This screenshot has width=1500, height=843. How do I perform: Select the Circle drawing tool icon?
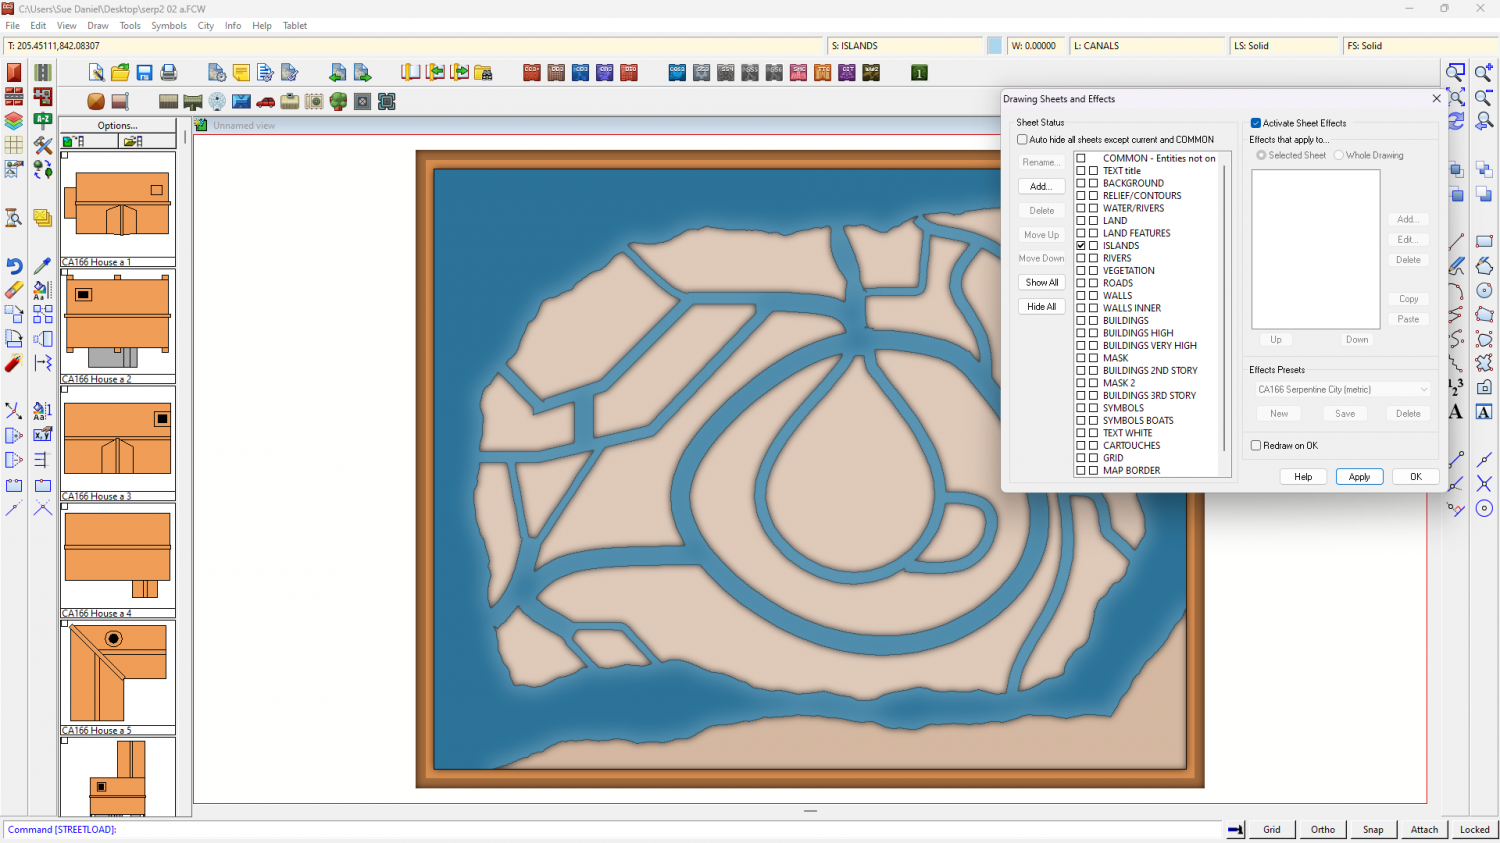(1484, 290)
